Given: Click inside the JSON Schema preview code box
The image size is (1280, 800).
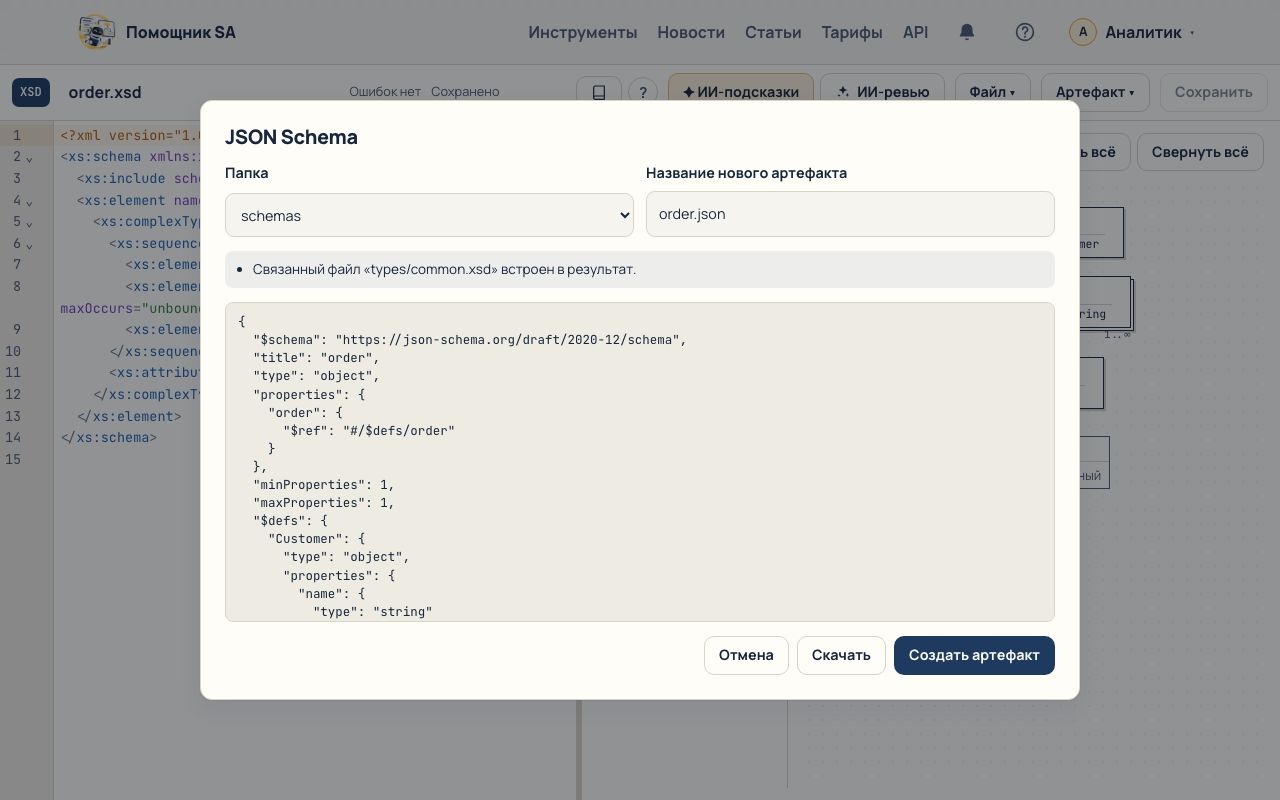Looking at the screenshot, I should click(x=640, y=462).
